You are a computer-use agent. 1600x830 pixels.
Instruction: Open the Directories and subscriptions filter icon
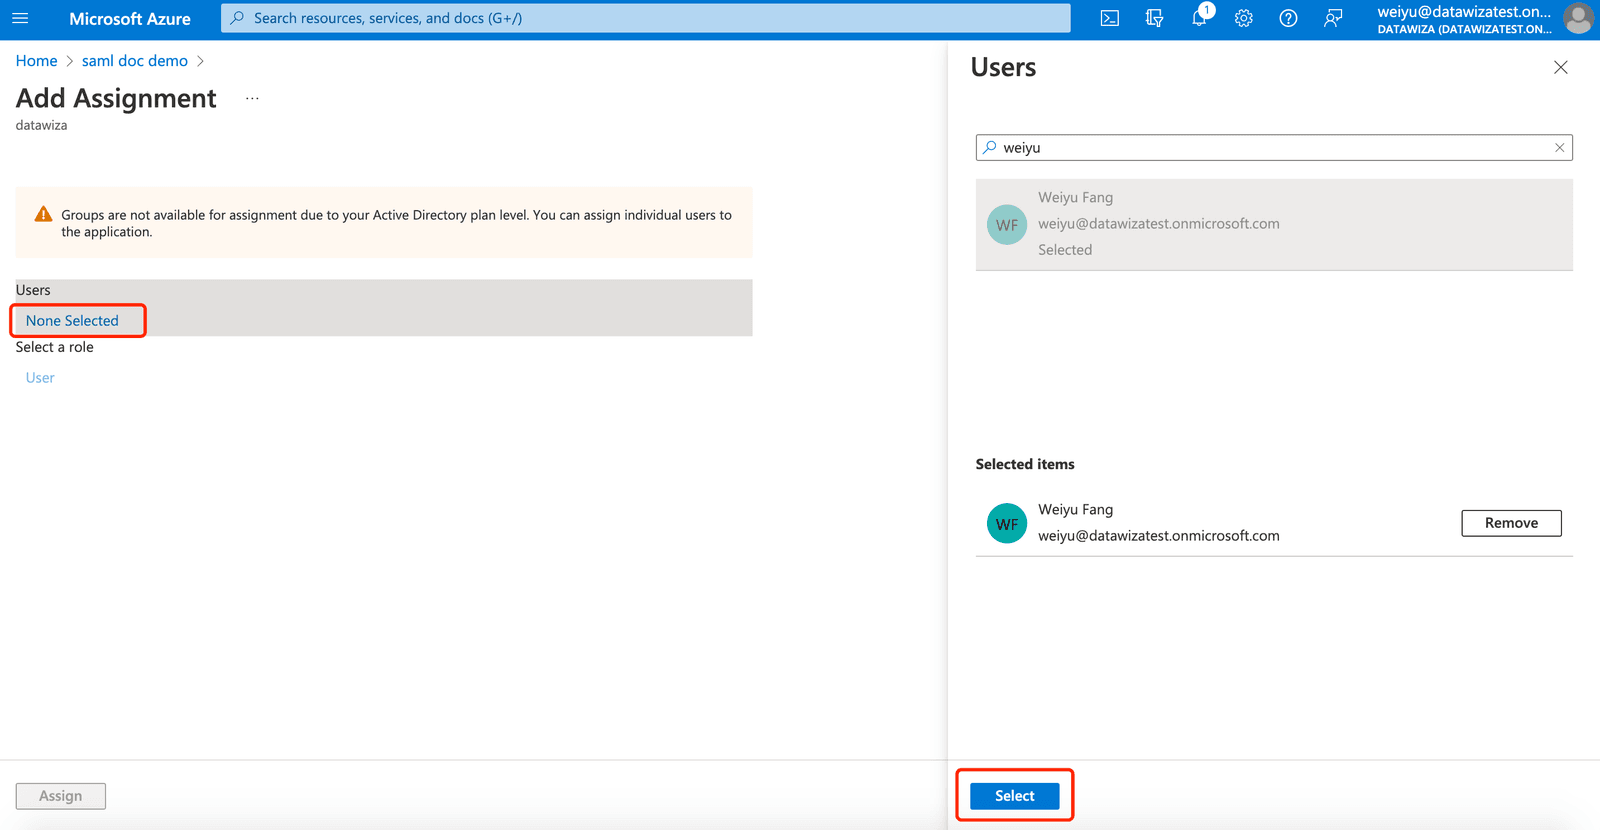1154,18
